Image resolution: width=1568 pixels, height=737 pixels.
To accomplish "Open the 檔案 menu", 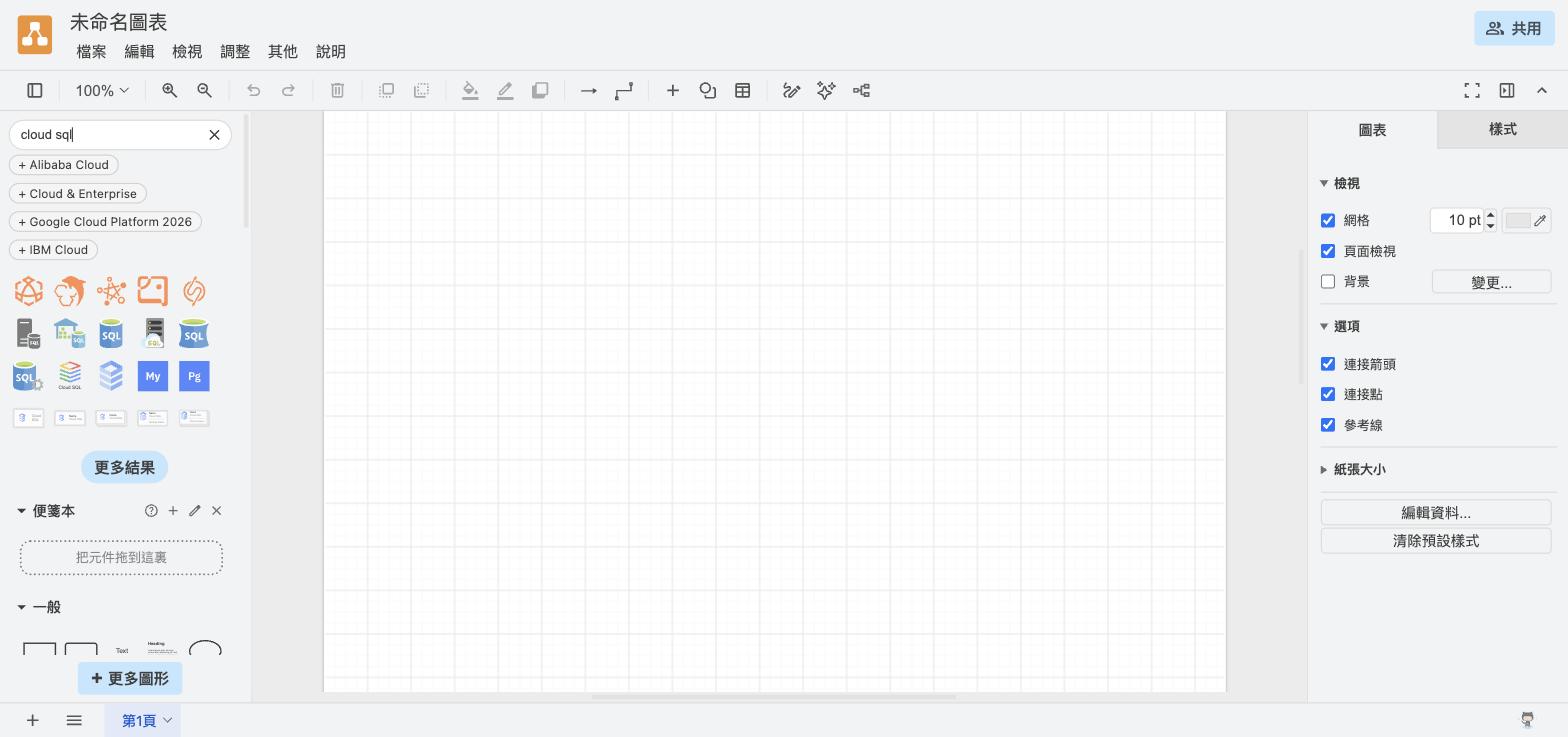I will coord(91,51).
